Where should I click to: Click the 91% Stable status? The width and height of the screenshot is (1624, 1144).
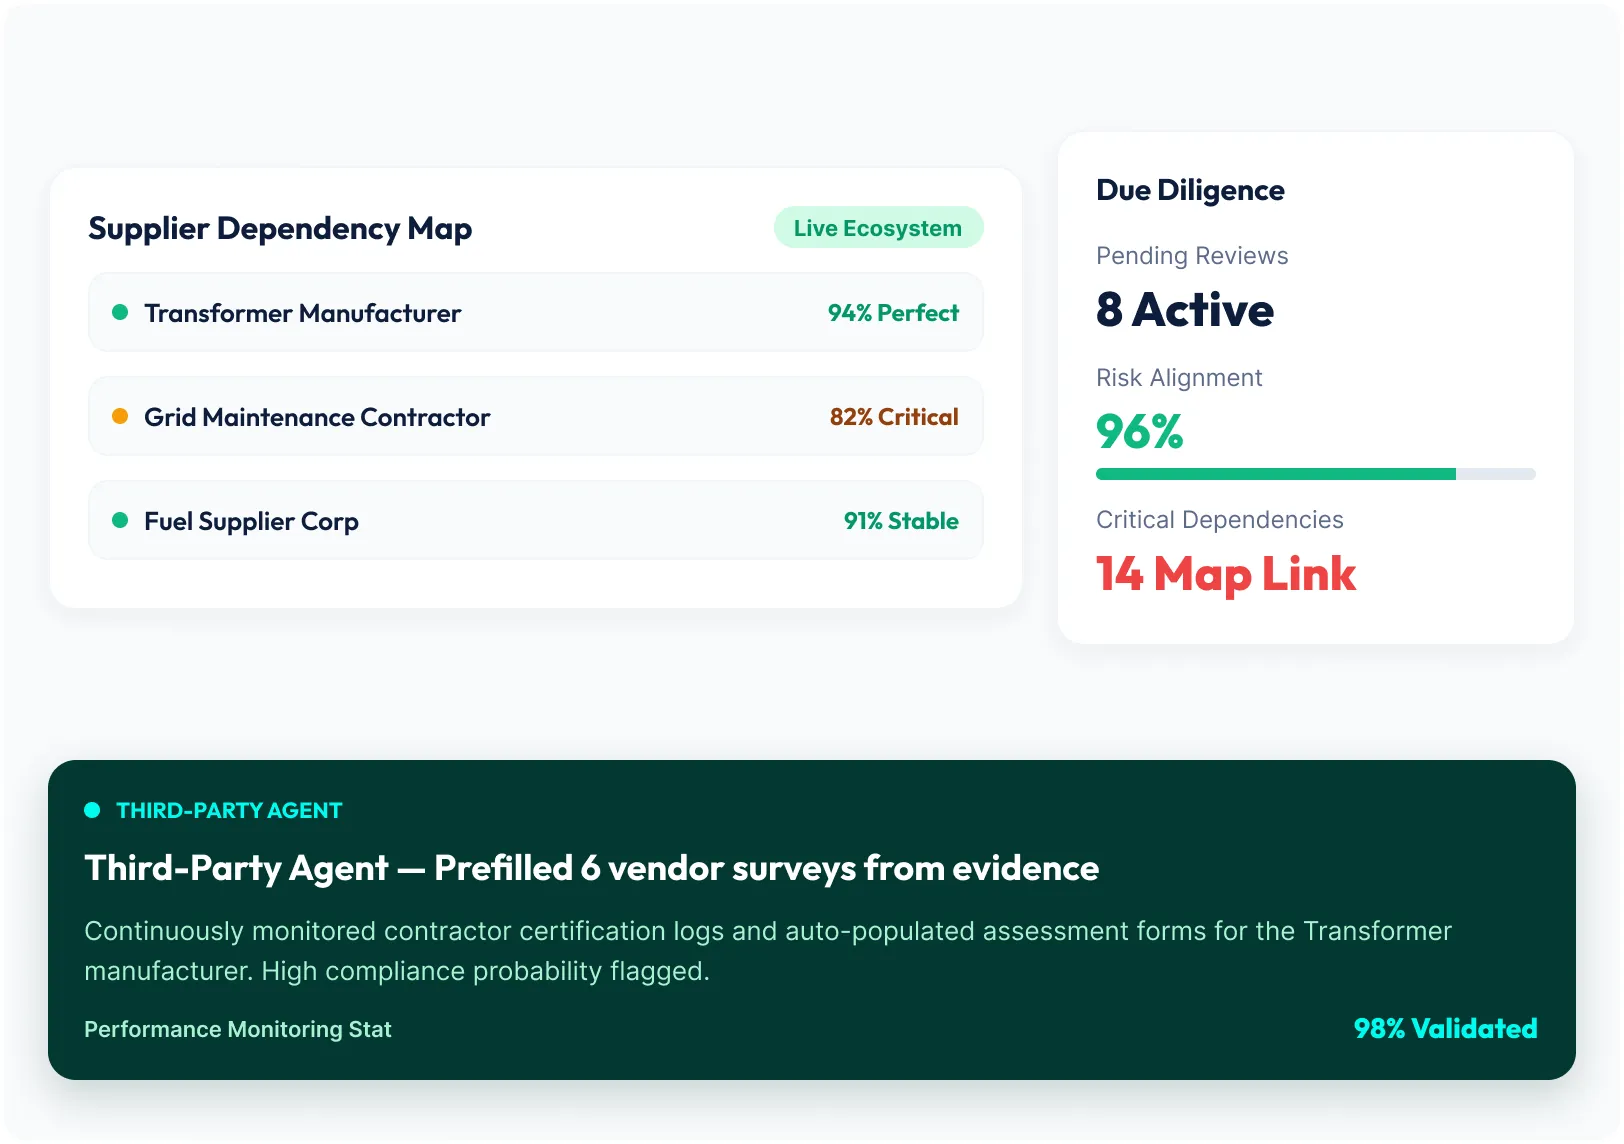point(901,521)
